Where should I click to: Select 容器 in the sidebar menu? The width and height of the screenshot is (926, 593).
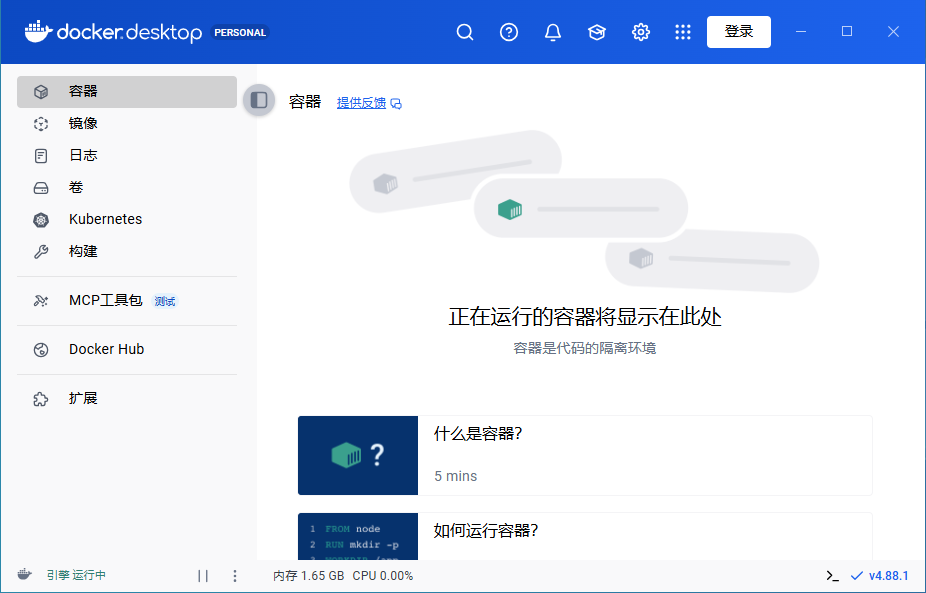coord(127,92)
